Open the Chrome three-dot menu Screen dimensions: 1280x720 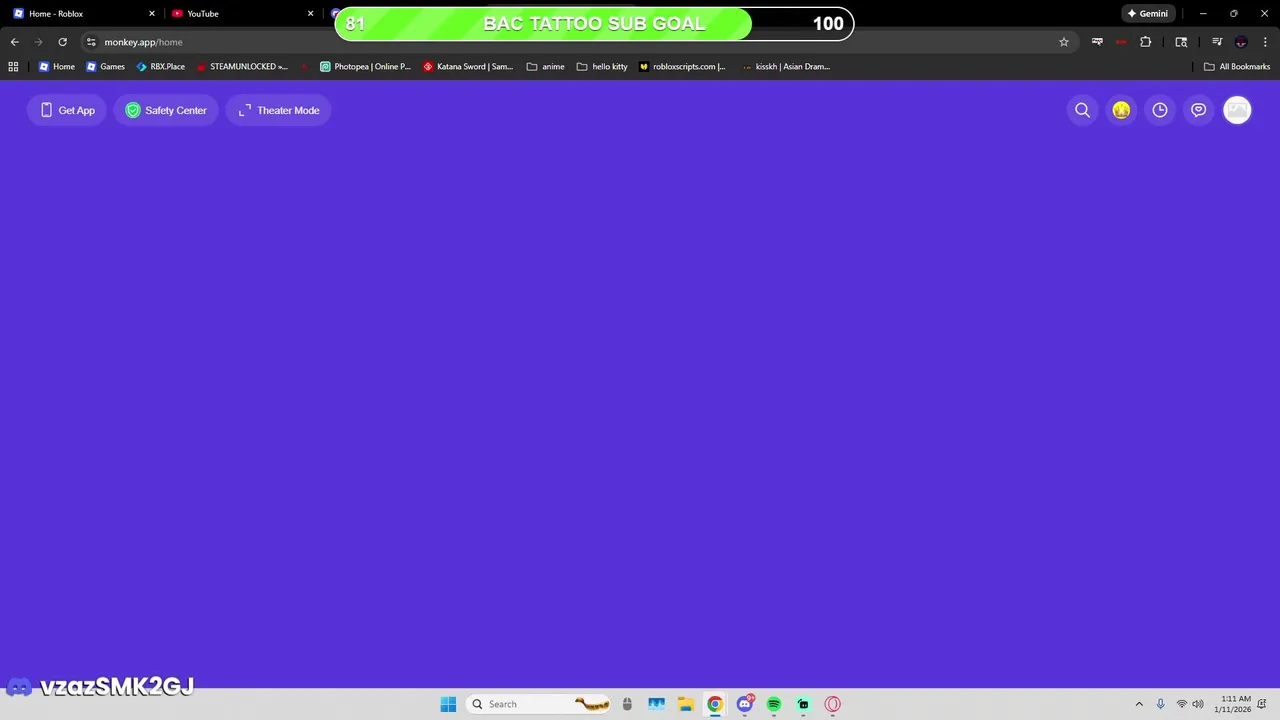click(1264, 42)
